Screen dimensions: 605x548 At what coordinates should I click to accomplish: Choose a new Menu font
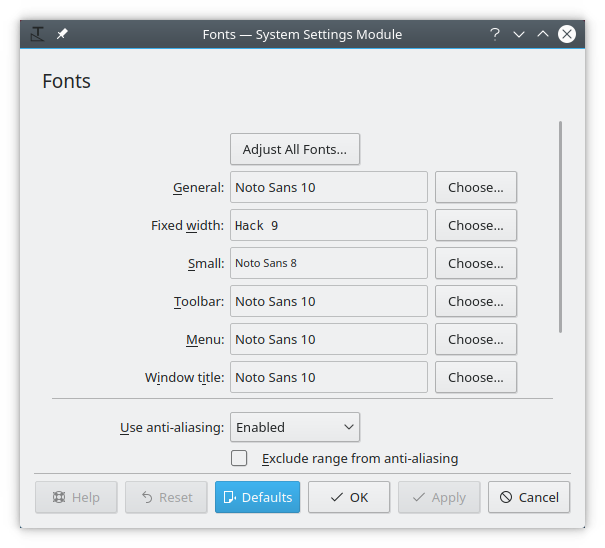(x=476, y=339)
